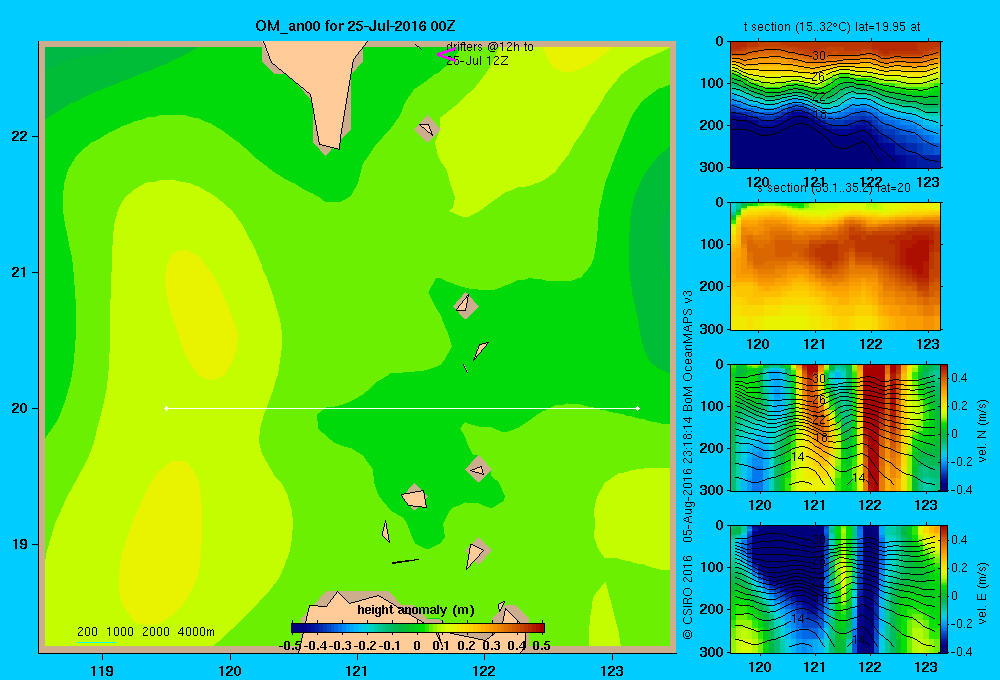
Task: Select the eastern endpoint of the white transect
Action: (638, 408)
